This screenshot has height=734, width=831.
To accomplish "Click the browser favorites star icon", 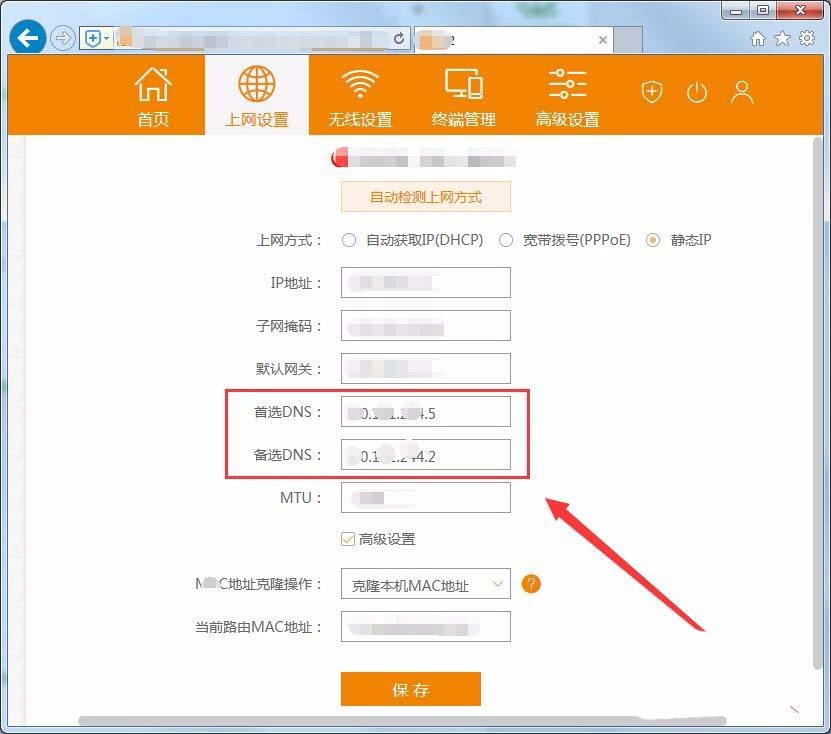I will coord(782,37).
